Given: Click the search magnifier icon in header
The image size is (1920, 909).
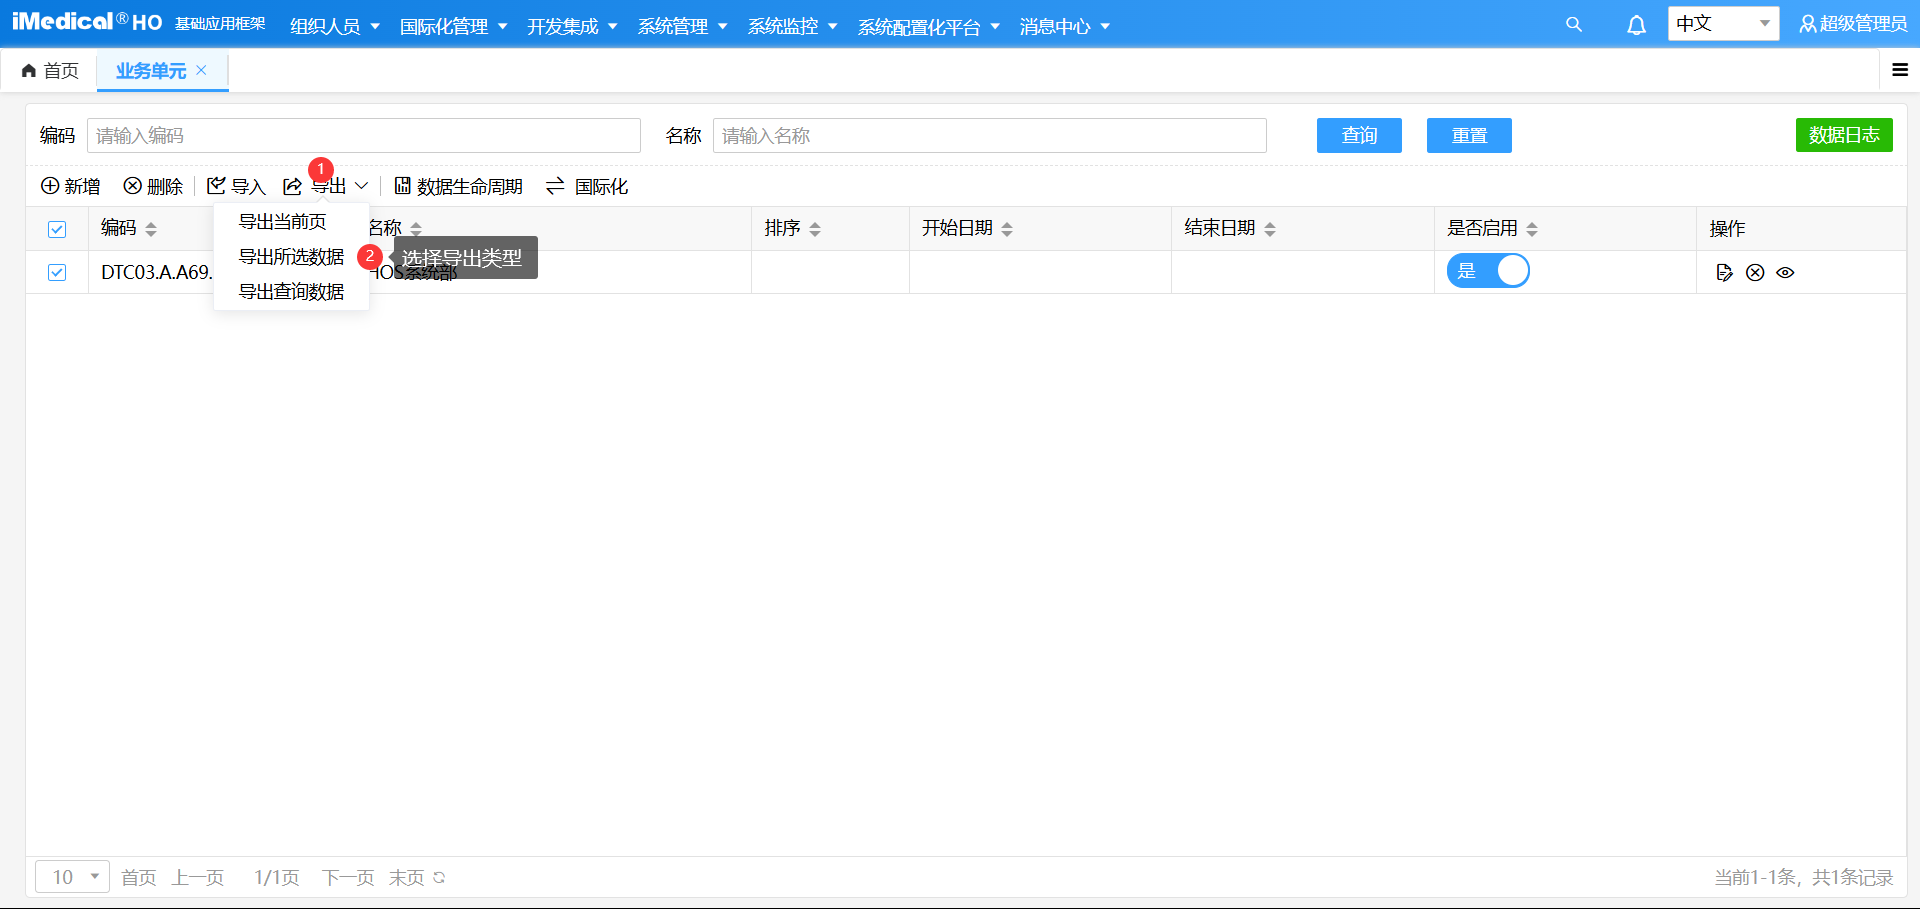Looking at the screenshot, I should (x=1574, y=25).
